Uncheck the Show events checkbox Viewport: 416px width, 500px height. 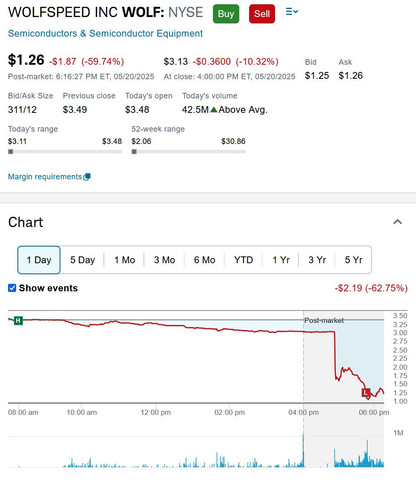tap(12, 288)
